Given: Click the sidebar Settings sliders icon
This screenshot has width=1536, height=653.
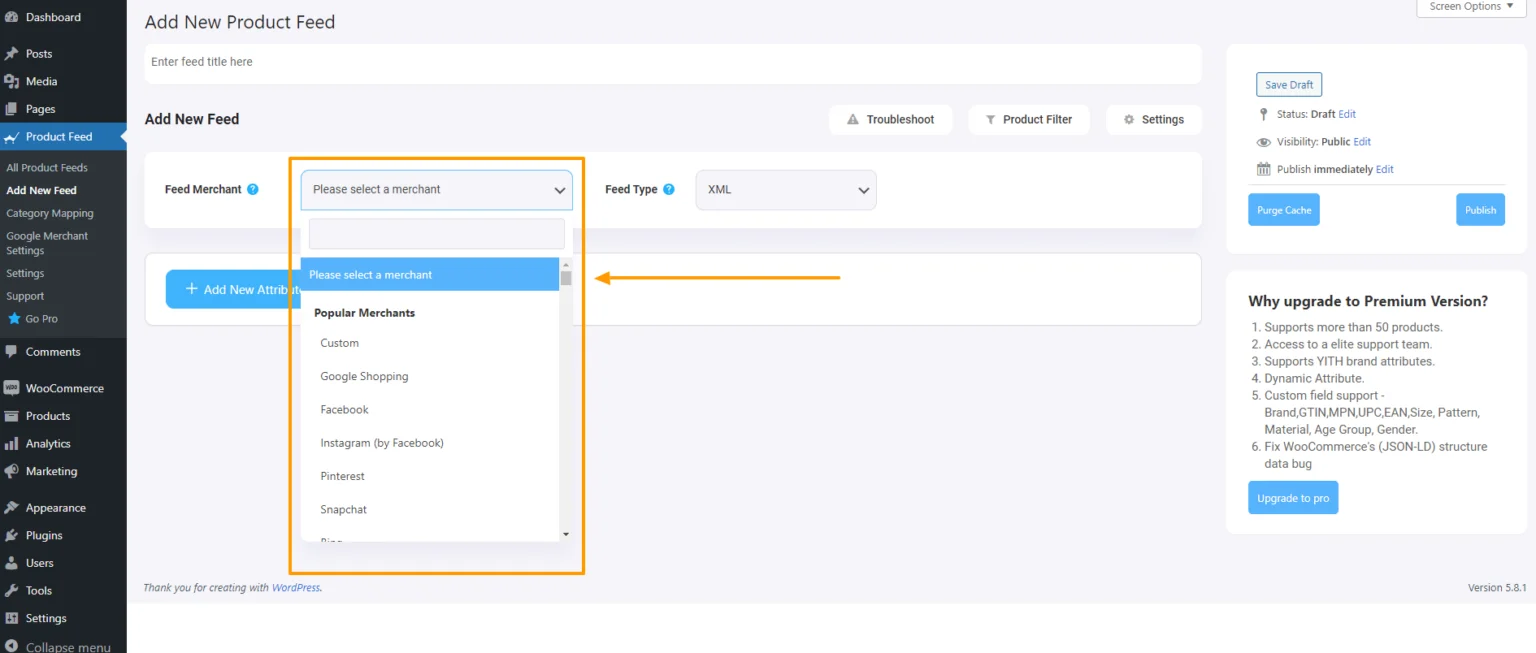Looking at the screenshot, I should (x=12, y=618).
